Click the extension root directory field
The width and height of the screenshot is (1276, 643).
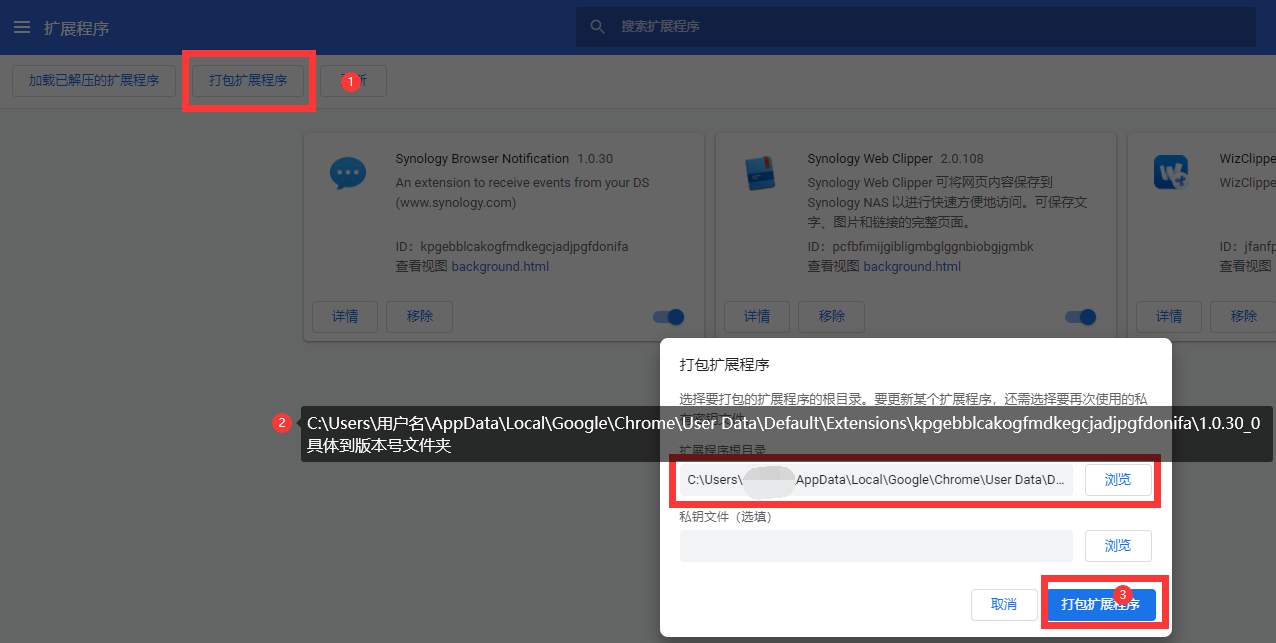(x=876, y=480)
